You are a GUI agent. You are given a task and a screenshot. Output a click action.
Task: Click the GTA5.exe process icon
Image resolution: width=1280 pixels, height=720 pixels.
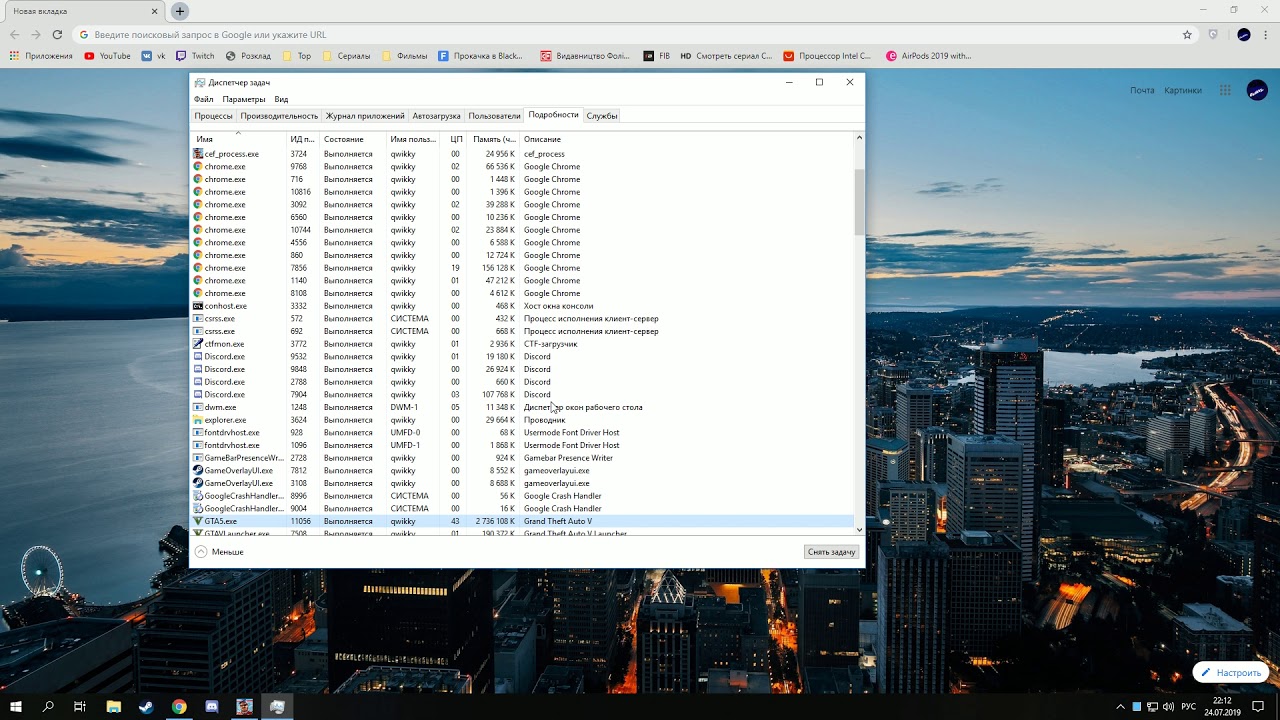coord(198,521)
